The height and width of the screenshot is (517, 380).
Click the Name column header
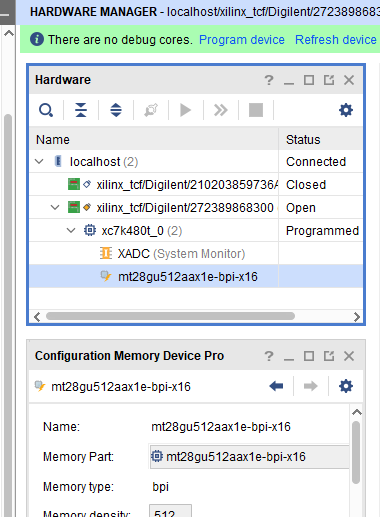pos(154,139)
